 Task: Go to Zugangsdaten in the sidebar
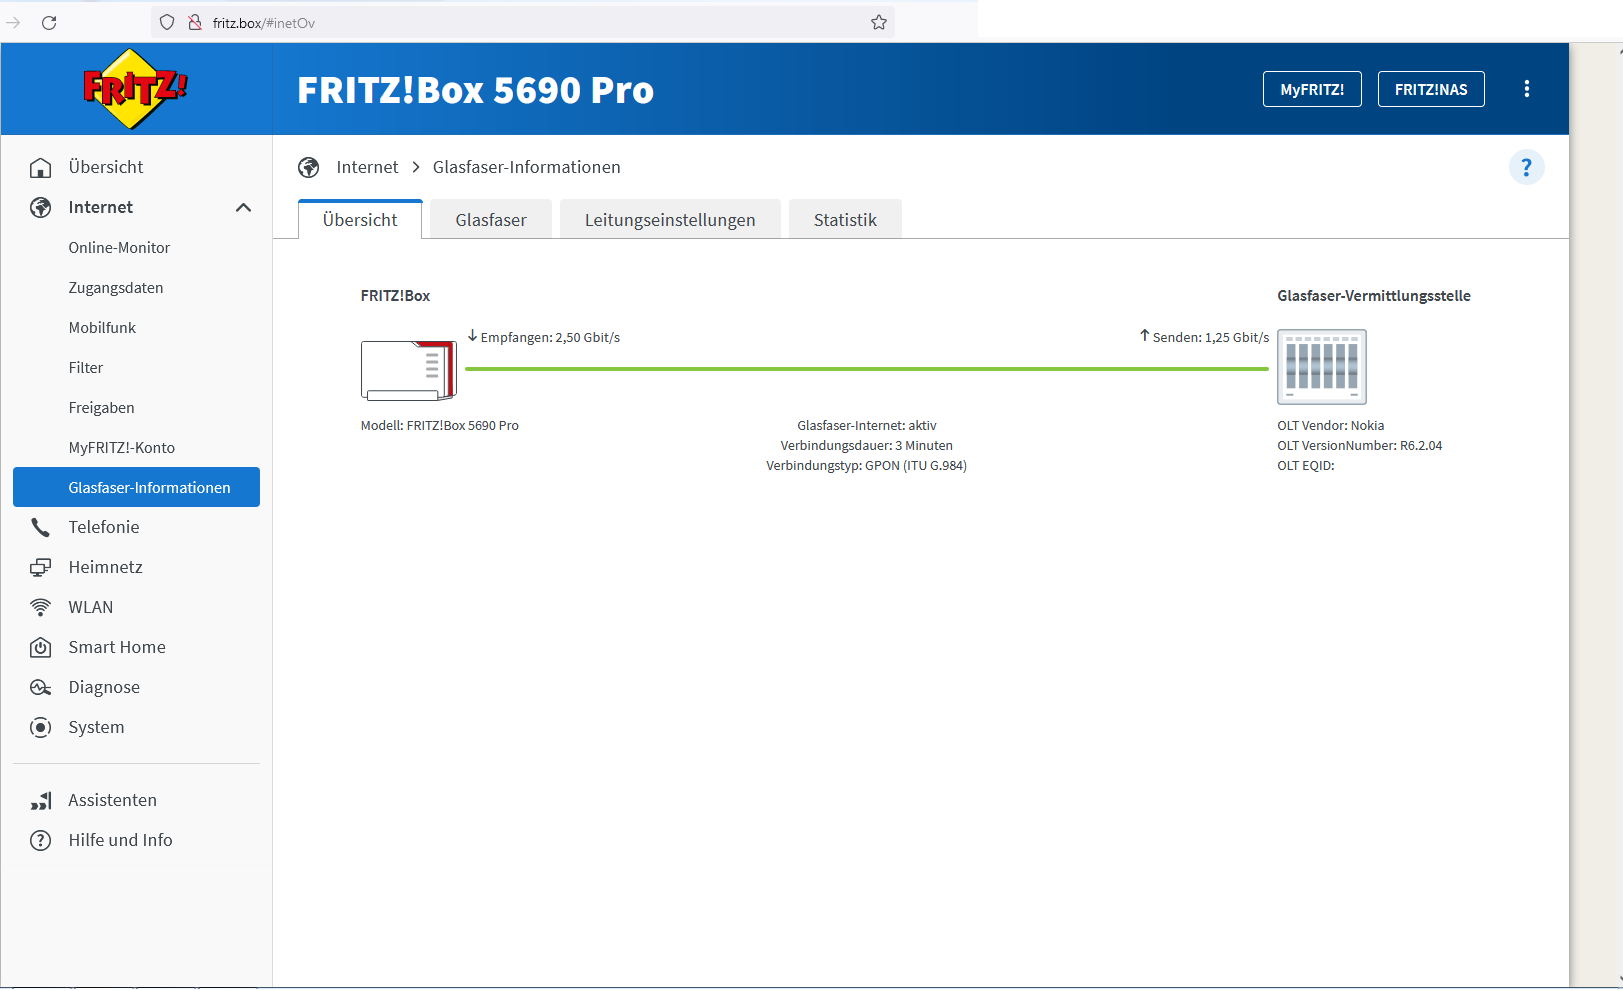(x=116, y=288)
